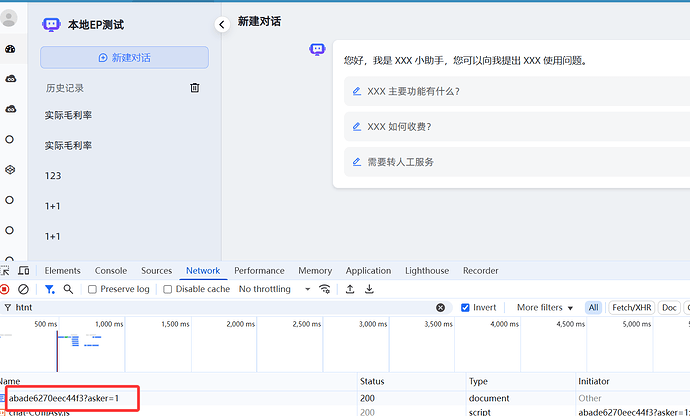Toggle the network filter funnel icon
The height and width of the screenshot is (416, 690).
click(49, 289)
